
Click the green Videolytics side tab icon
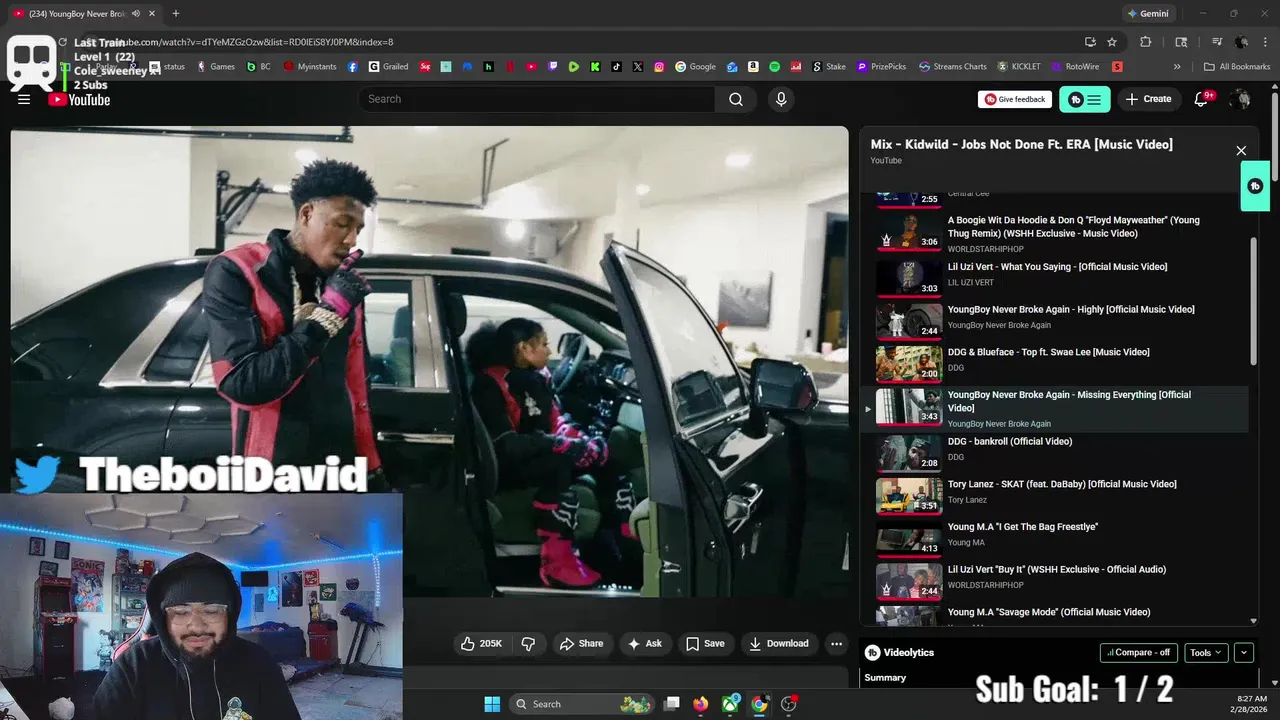pos(1255,187)
